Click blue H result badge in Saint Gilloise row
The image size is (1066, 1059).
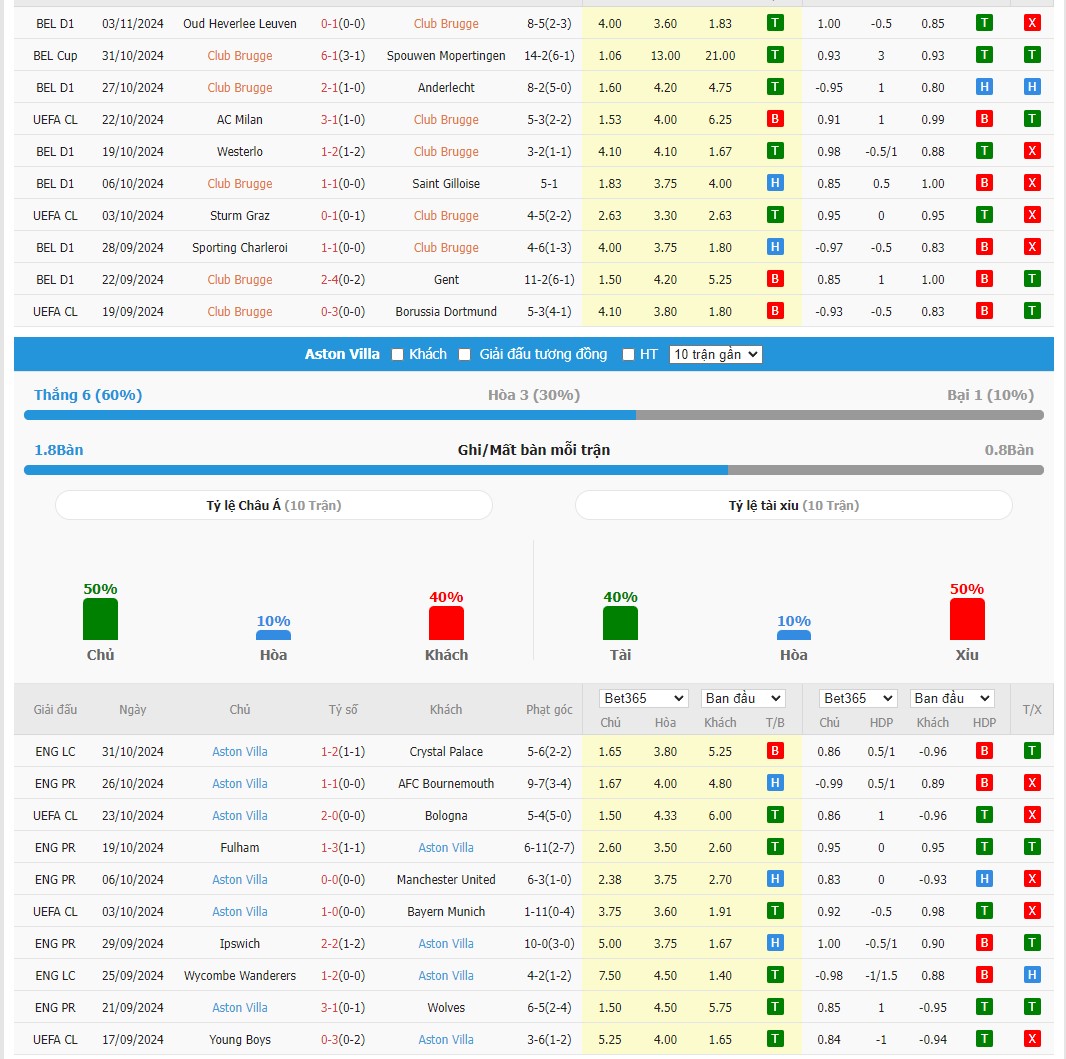click(775, 183)
